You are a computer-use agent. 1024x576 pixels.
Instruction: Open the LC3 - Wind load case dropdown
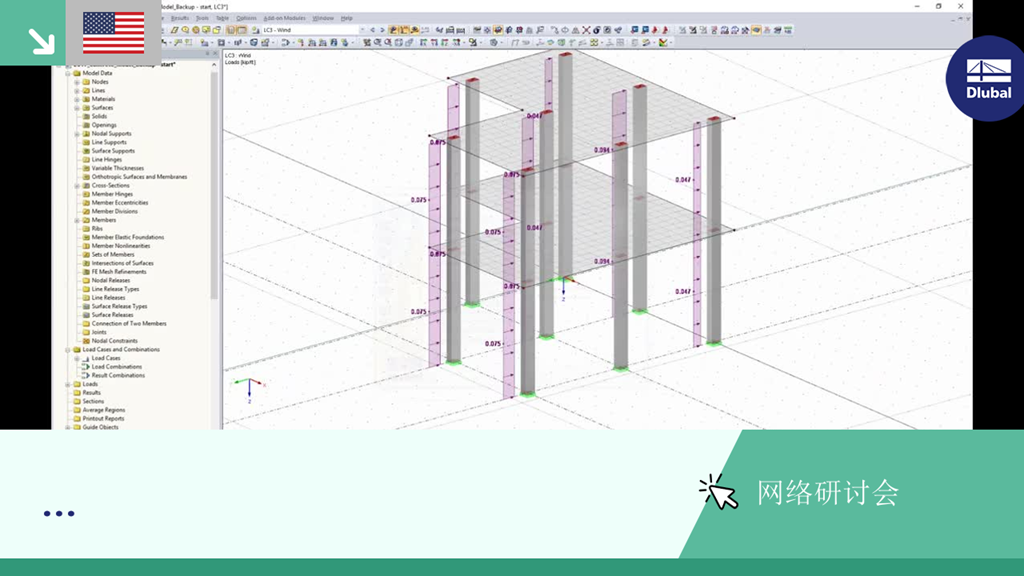362,30
